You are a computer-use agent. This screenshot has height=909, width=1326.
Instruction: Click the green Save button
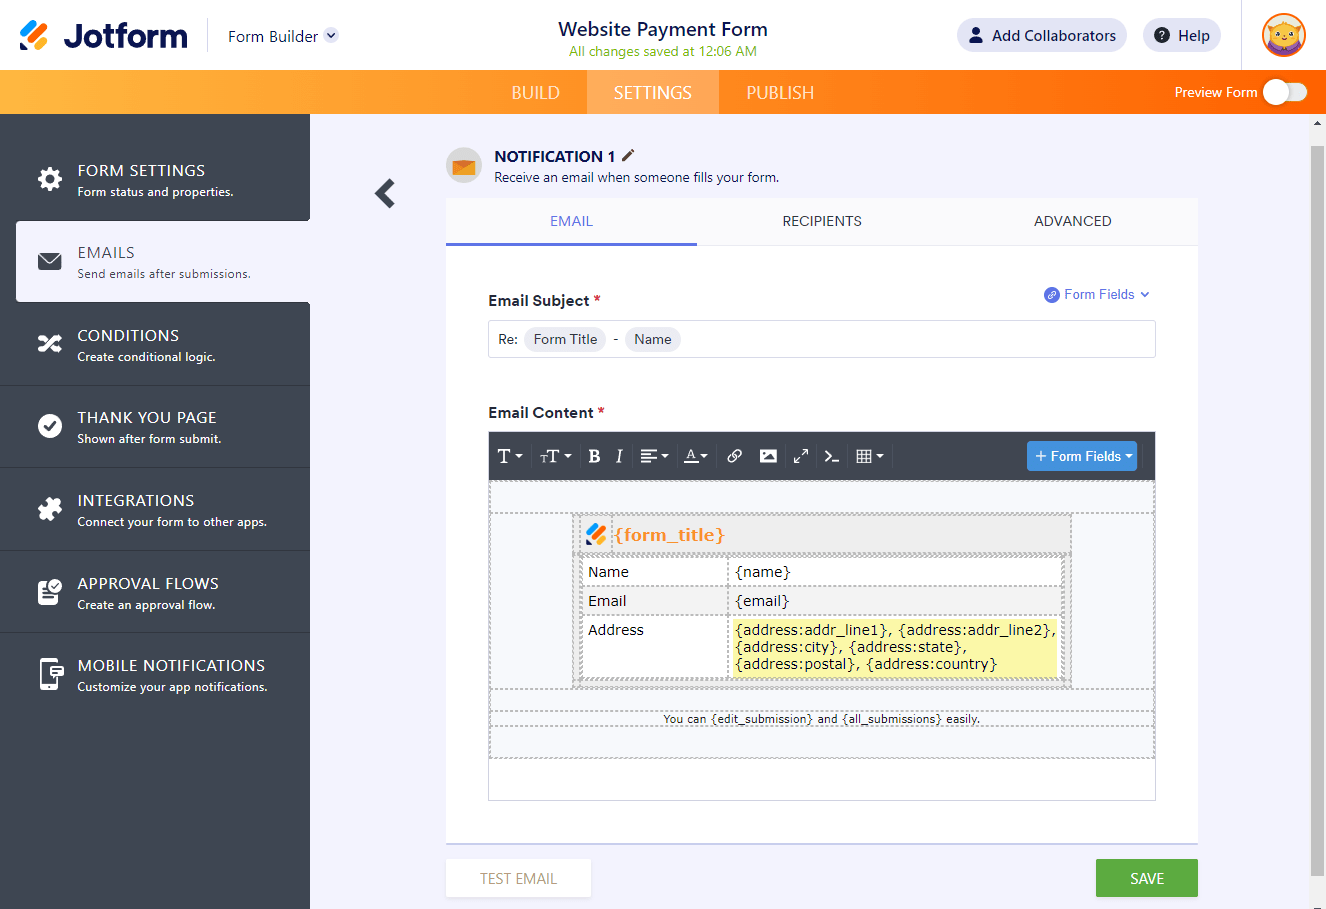click(1146, 878)
